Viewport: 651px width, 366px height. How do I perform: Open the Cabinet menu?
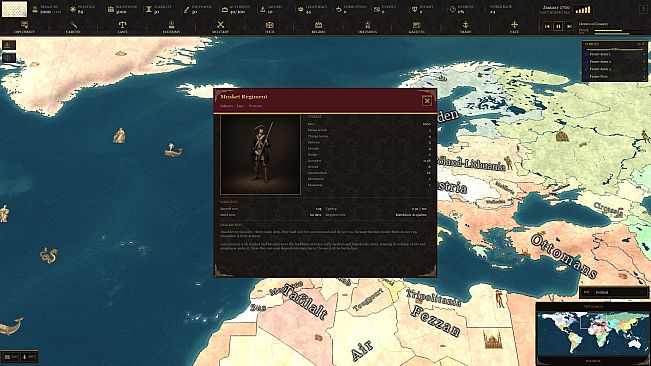pyautogui.click(x=73, y=27)
